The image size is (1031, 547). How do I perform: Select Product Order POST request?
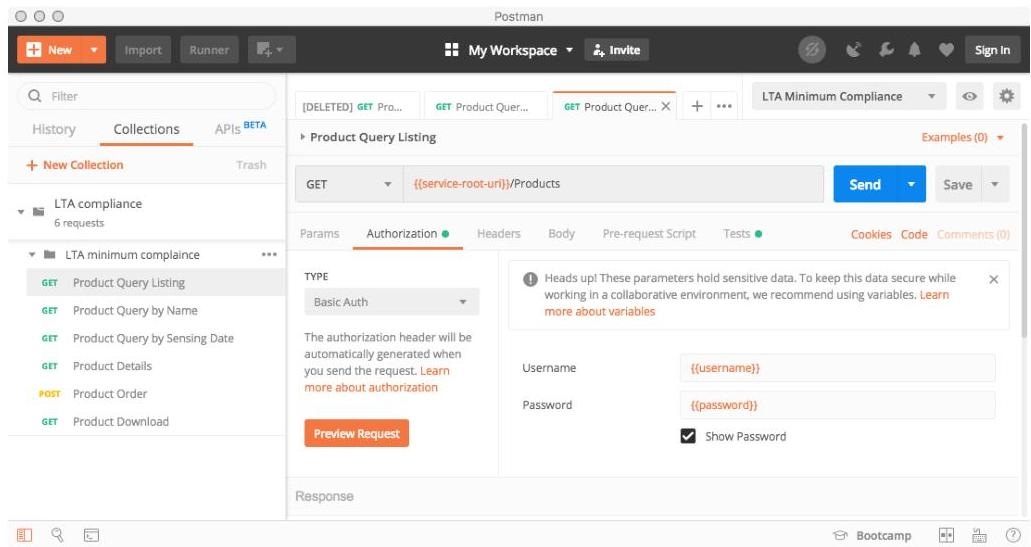tap(155, 394)
